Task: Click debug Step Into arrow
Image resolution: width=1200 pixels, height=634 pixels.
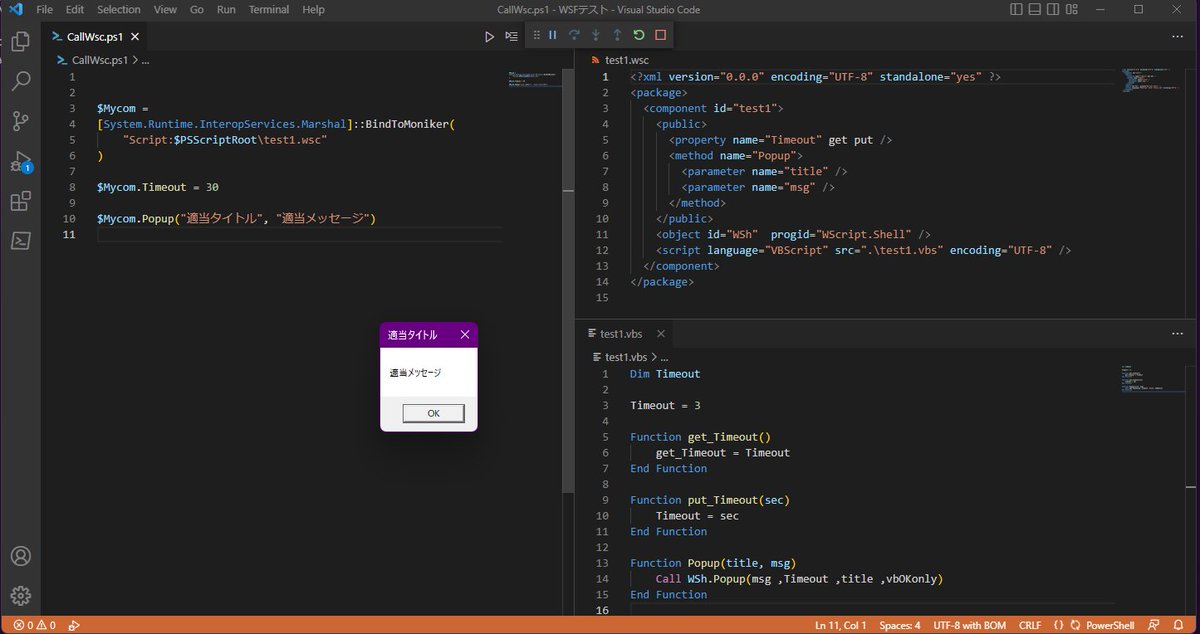Action: point(596,35)
